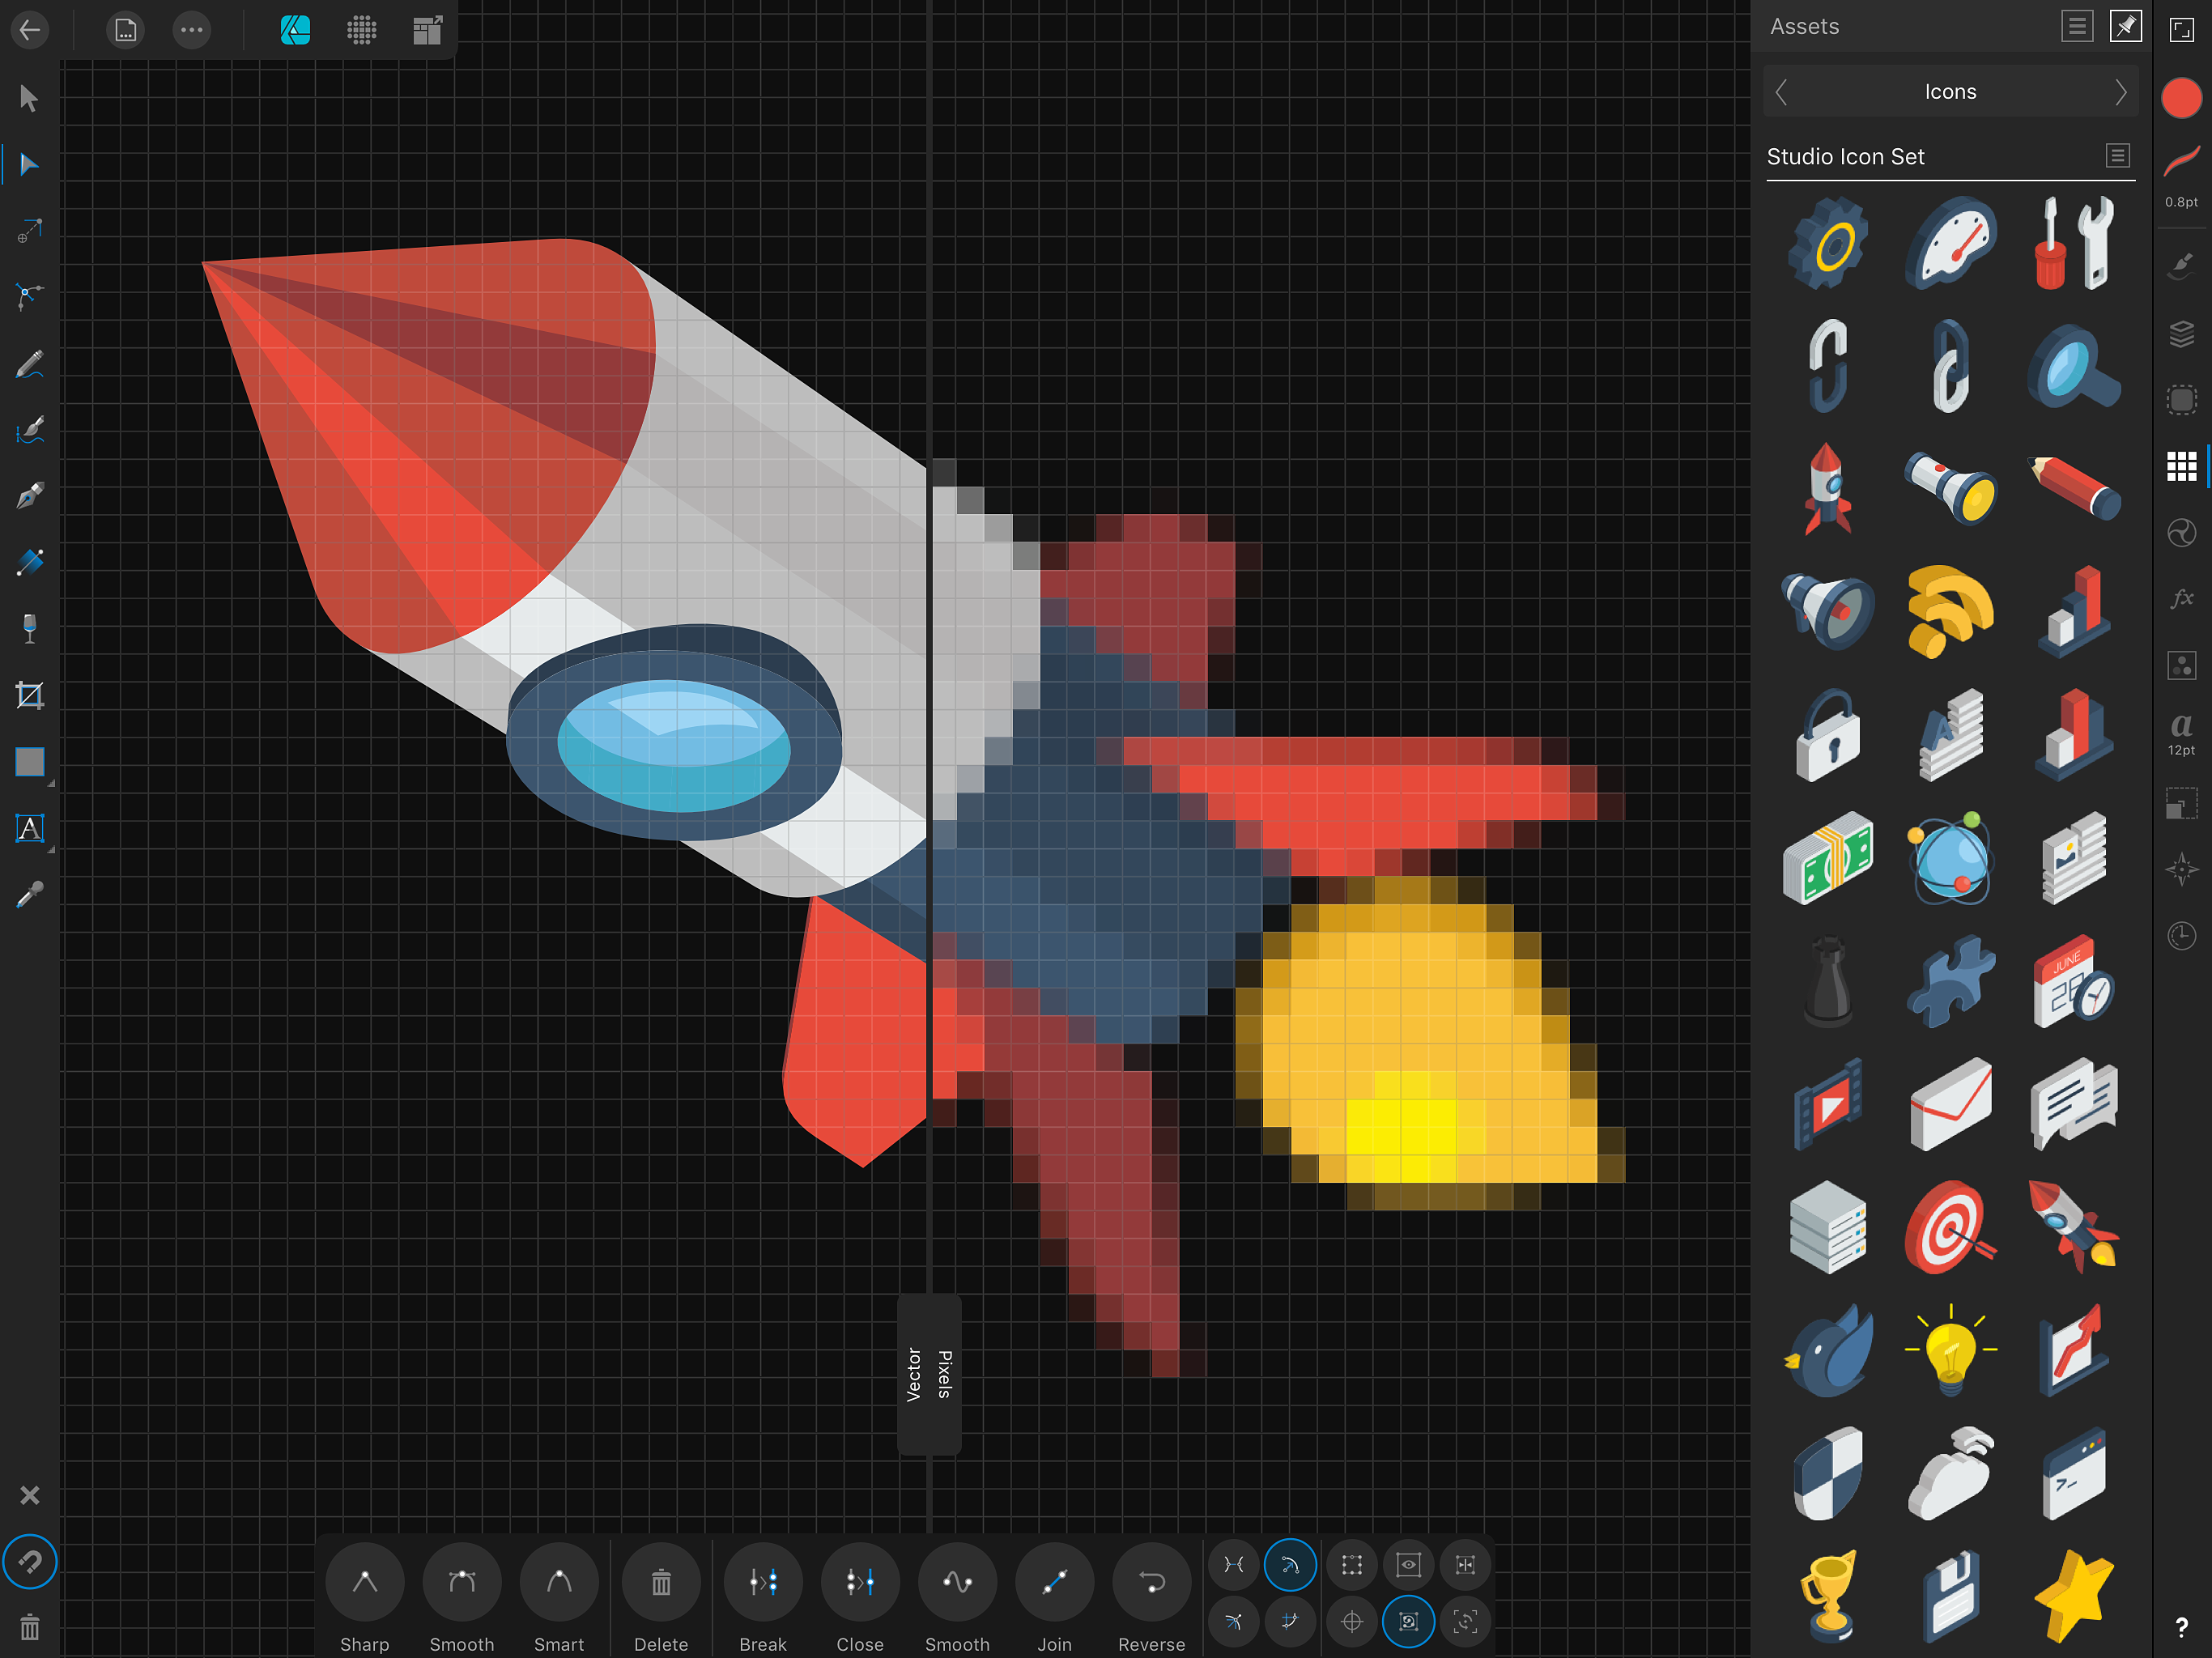Select the Crop tool in left toolbar
The height and width of the screenshot is (1658, 2212).
pyautogui.click(x=30, y=695)
